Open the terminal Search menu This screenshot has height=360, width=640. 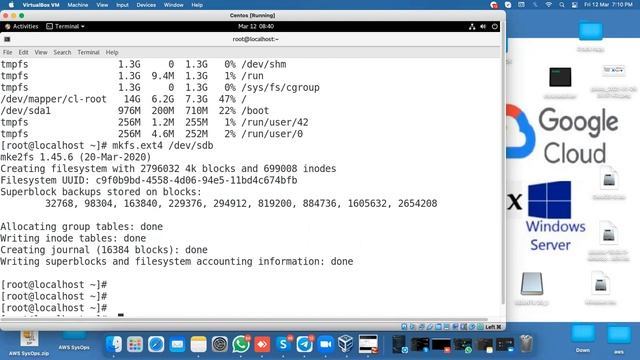click(x=62, y=52)
